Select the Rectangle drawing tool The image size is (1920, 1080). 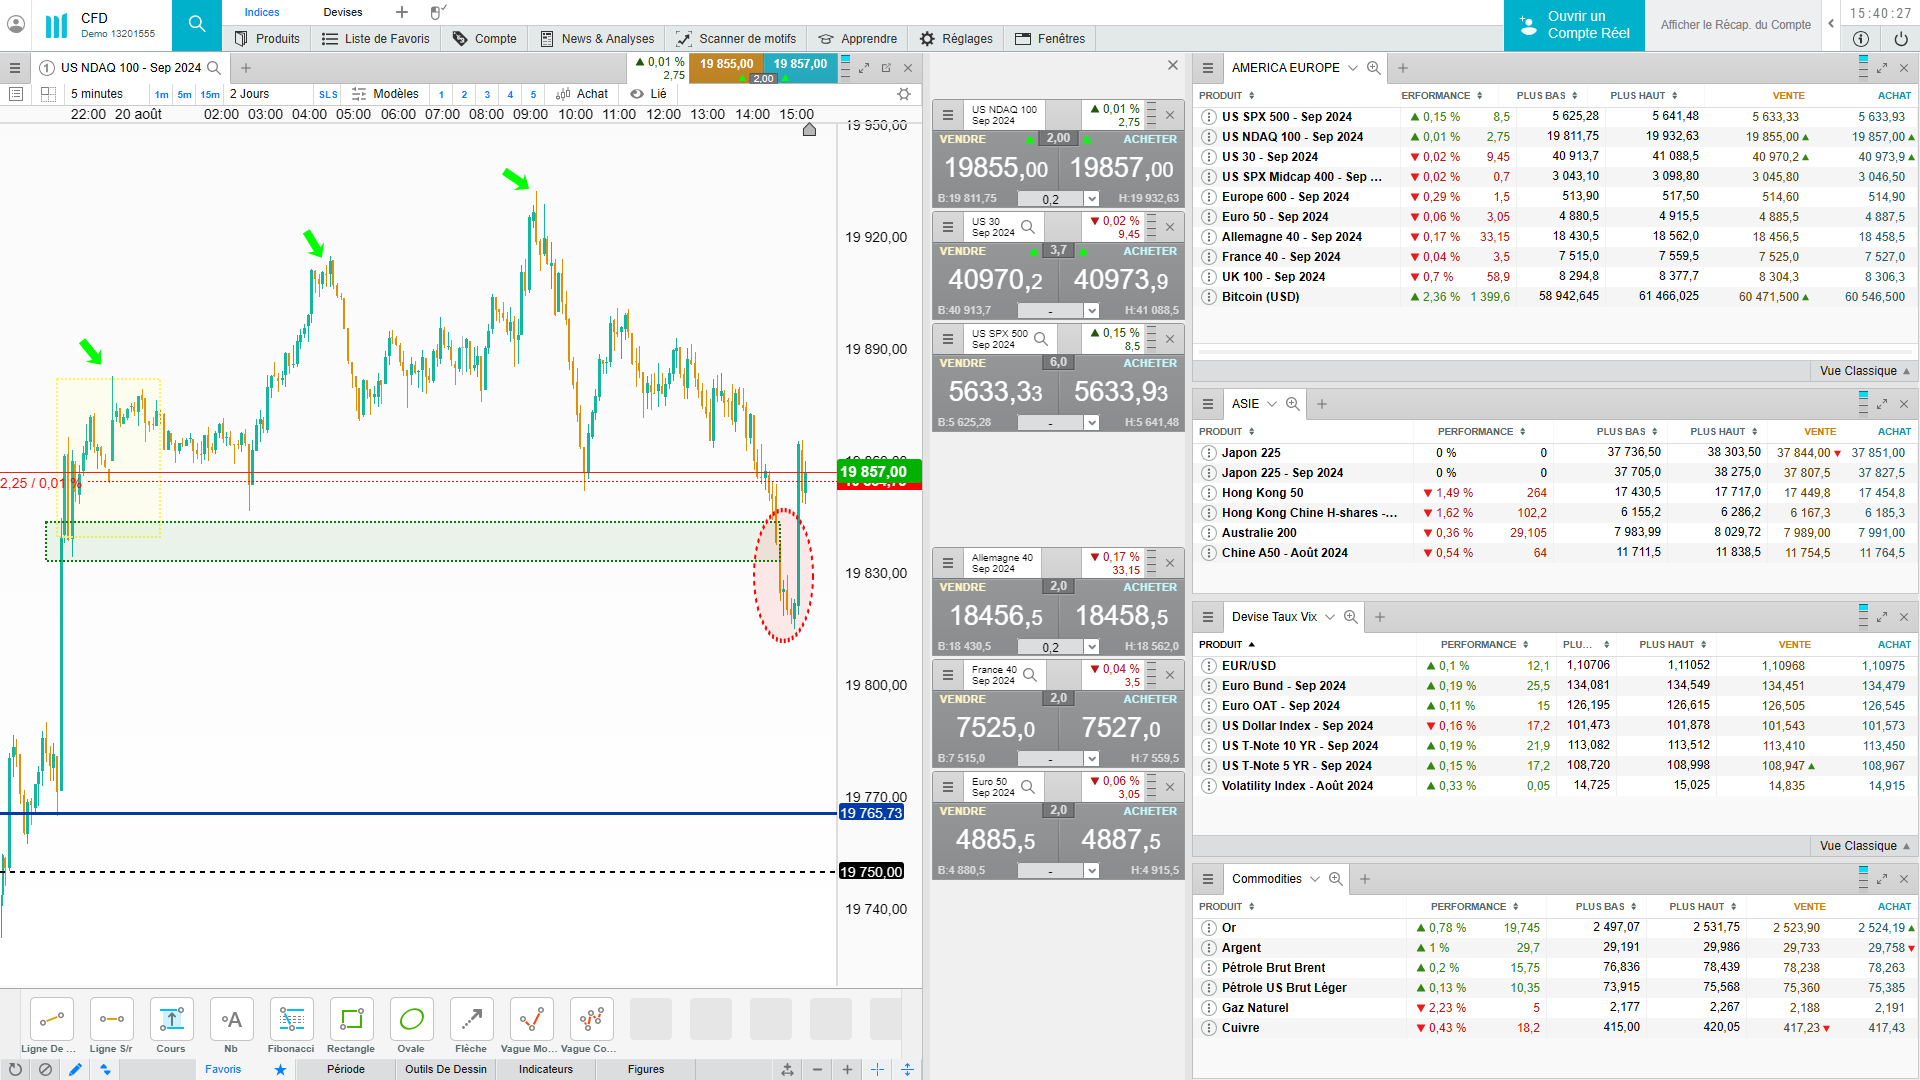(351, 1020)
